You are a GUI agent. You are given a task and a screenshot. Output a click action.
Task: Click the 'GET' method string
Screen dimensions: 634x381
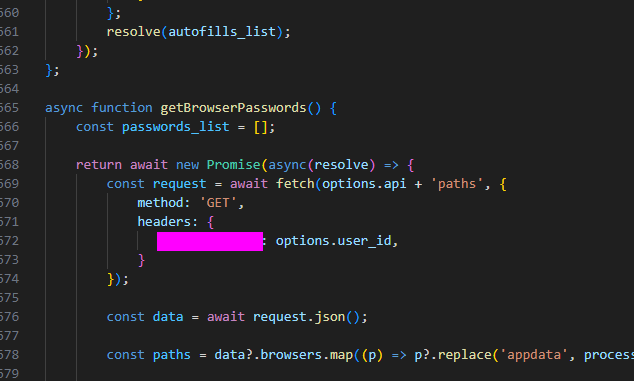pos(218,203)
